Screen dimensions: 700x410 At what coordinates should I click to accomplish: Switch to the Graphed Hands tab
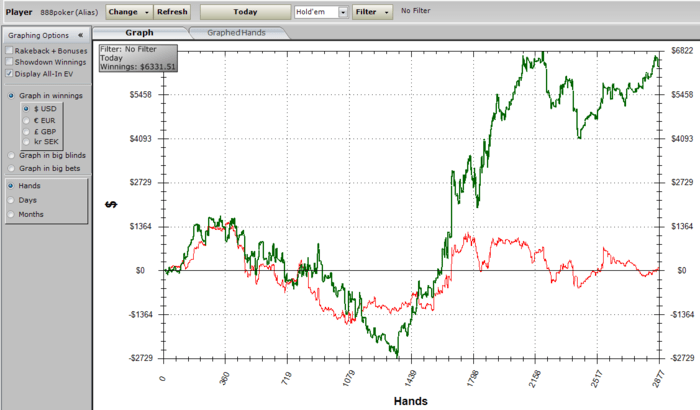pos(236,33)
